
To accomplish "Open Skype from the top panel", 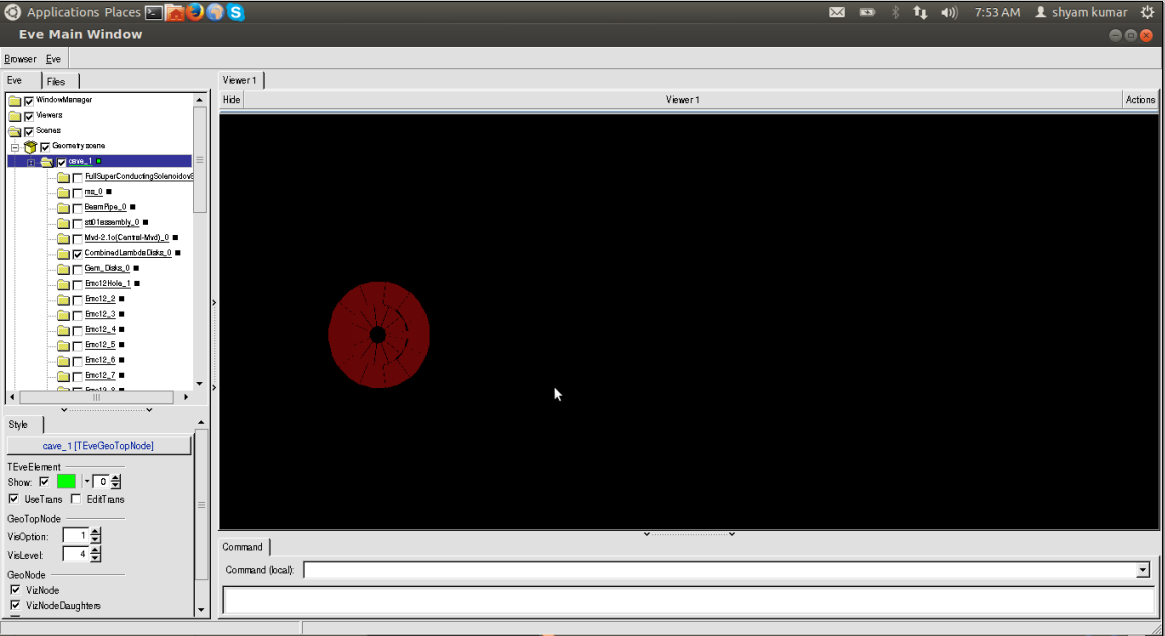I will tap(236, 12).
